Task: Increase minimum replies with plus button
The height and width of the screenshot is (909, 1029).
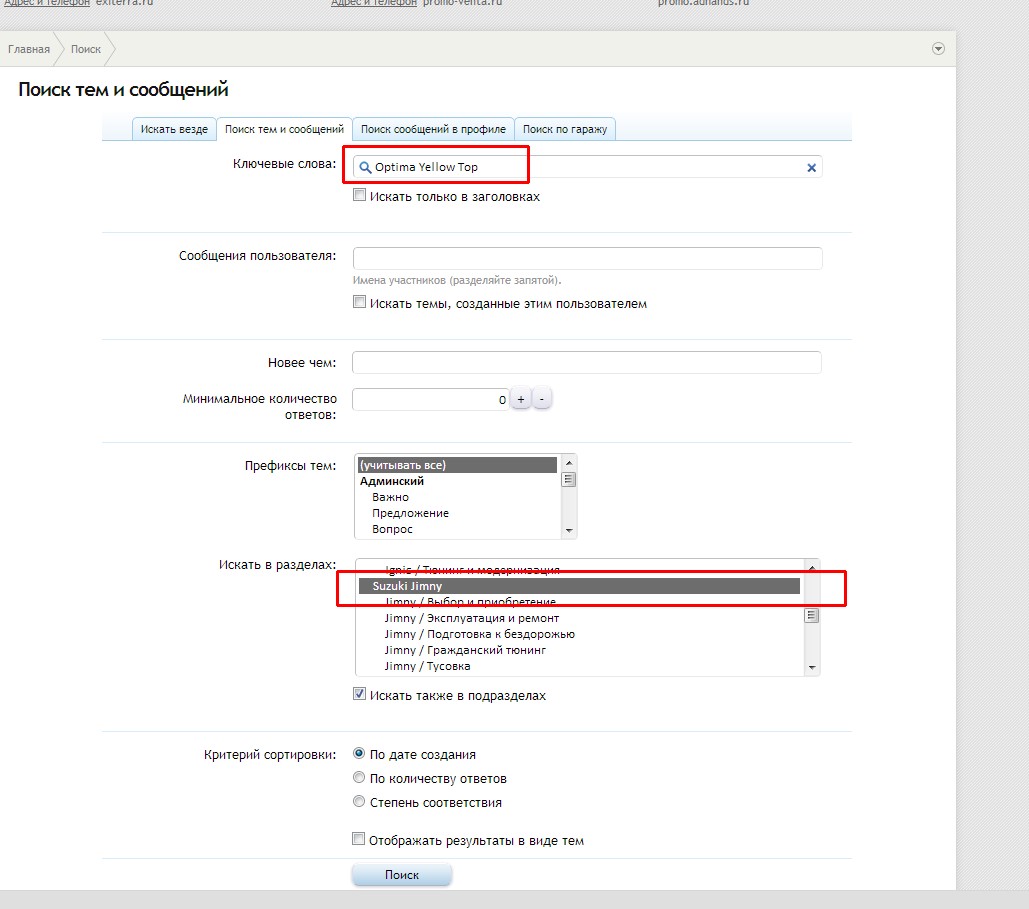Action: (x=520, y=399)
